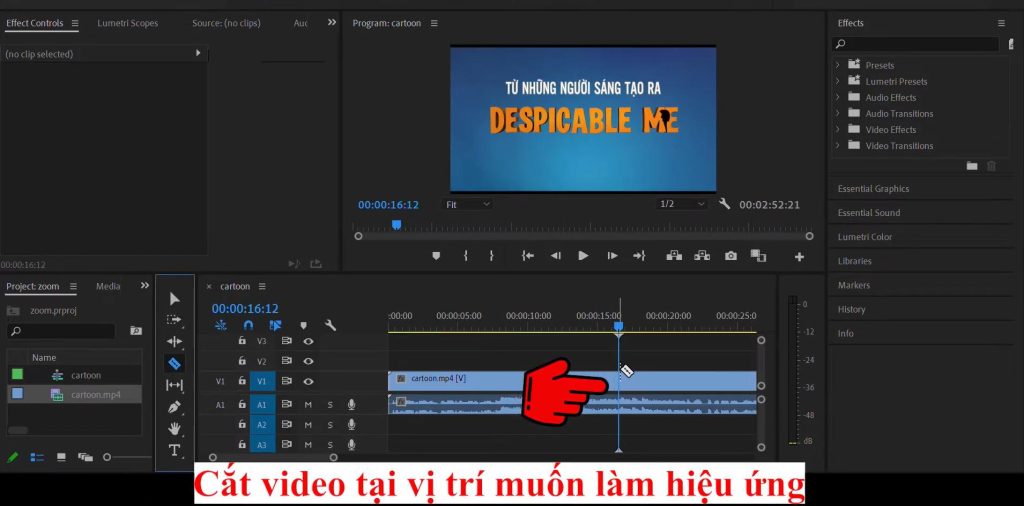Click the Mark Out bracket icon
The image size is (1024, 506).
tap(492, 256)
